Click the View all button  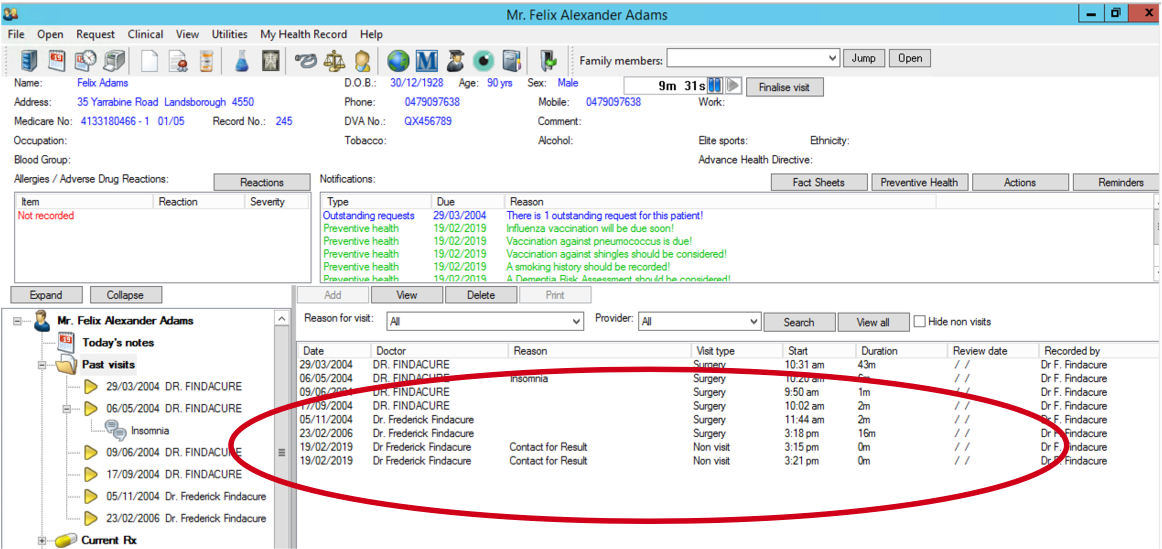coord(873,322)
